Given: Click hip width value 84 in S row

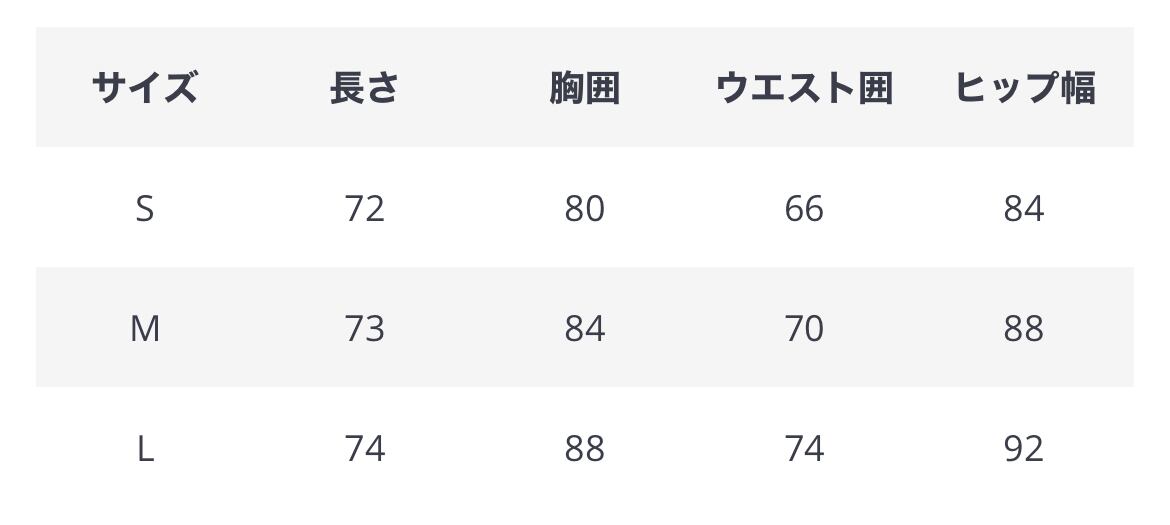Looking at the screenshot, I should click(1024, 209).
